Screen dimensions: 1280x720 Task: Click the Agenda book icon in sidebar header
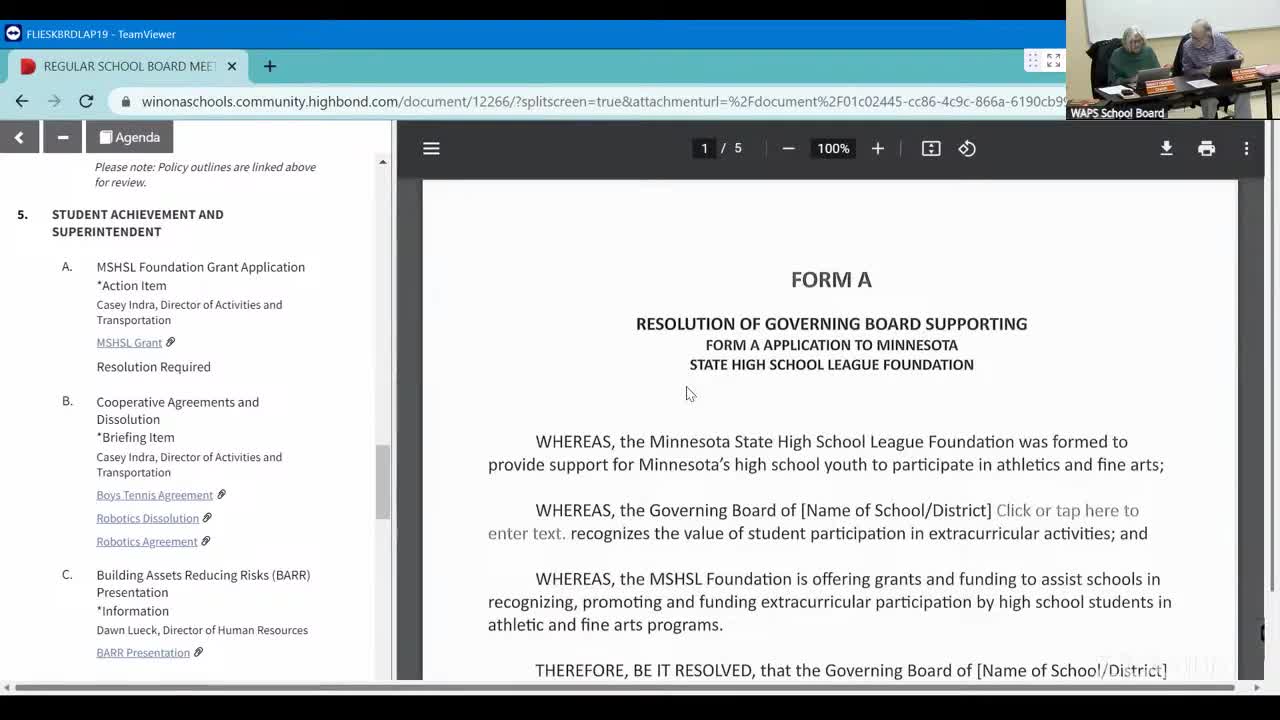108,137
